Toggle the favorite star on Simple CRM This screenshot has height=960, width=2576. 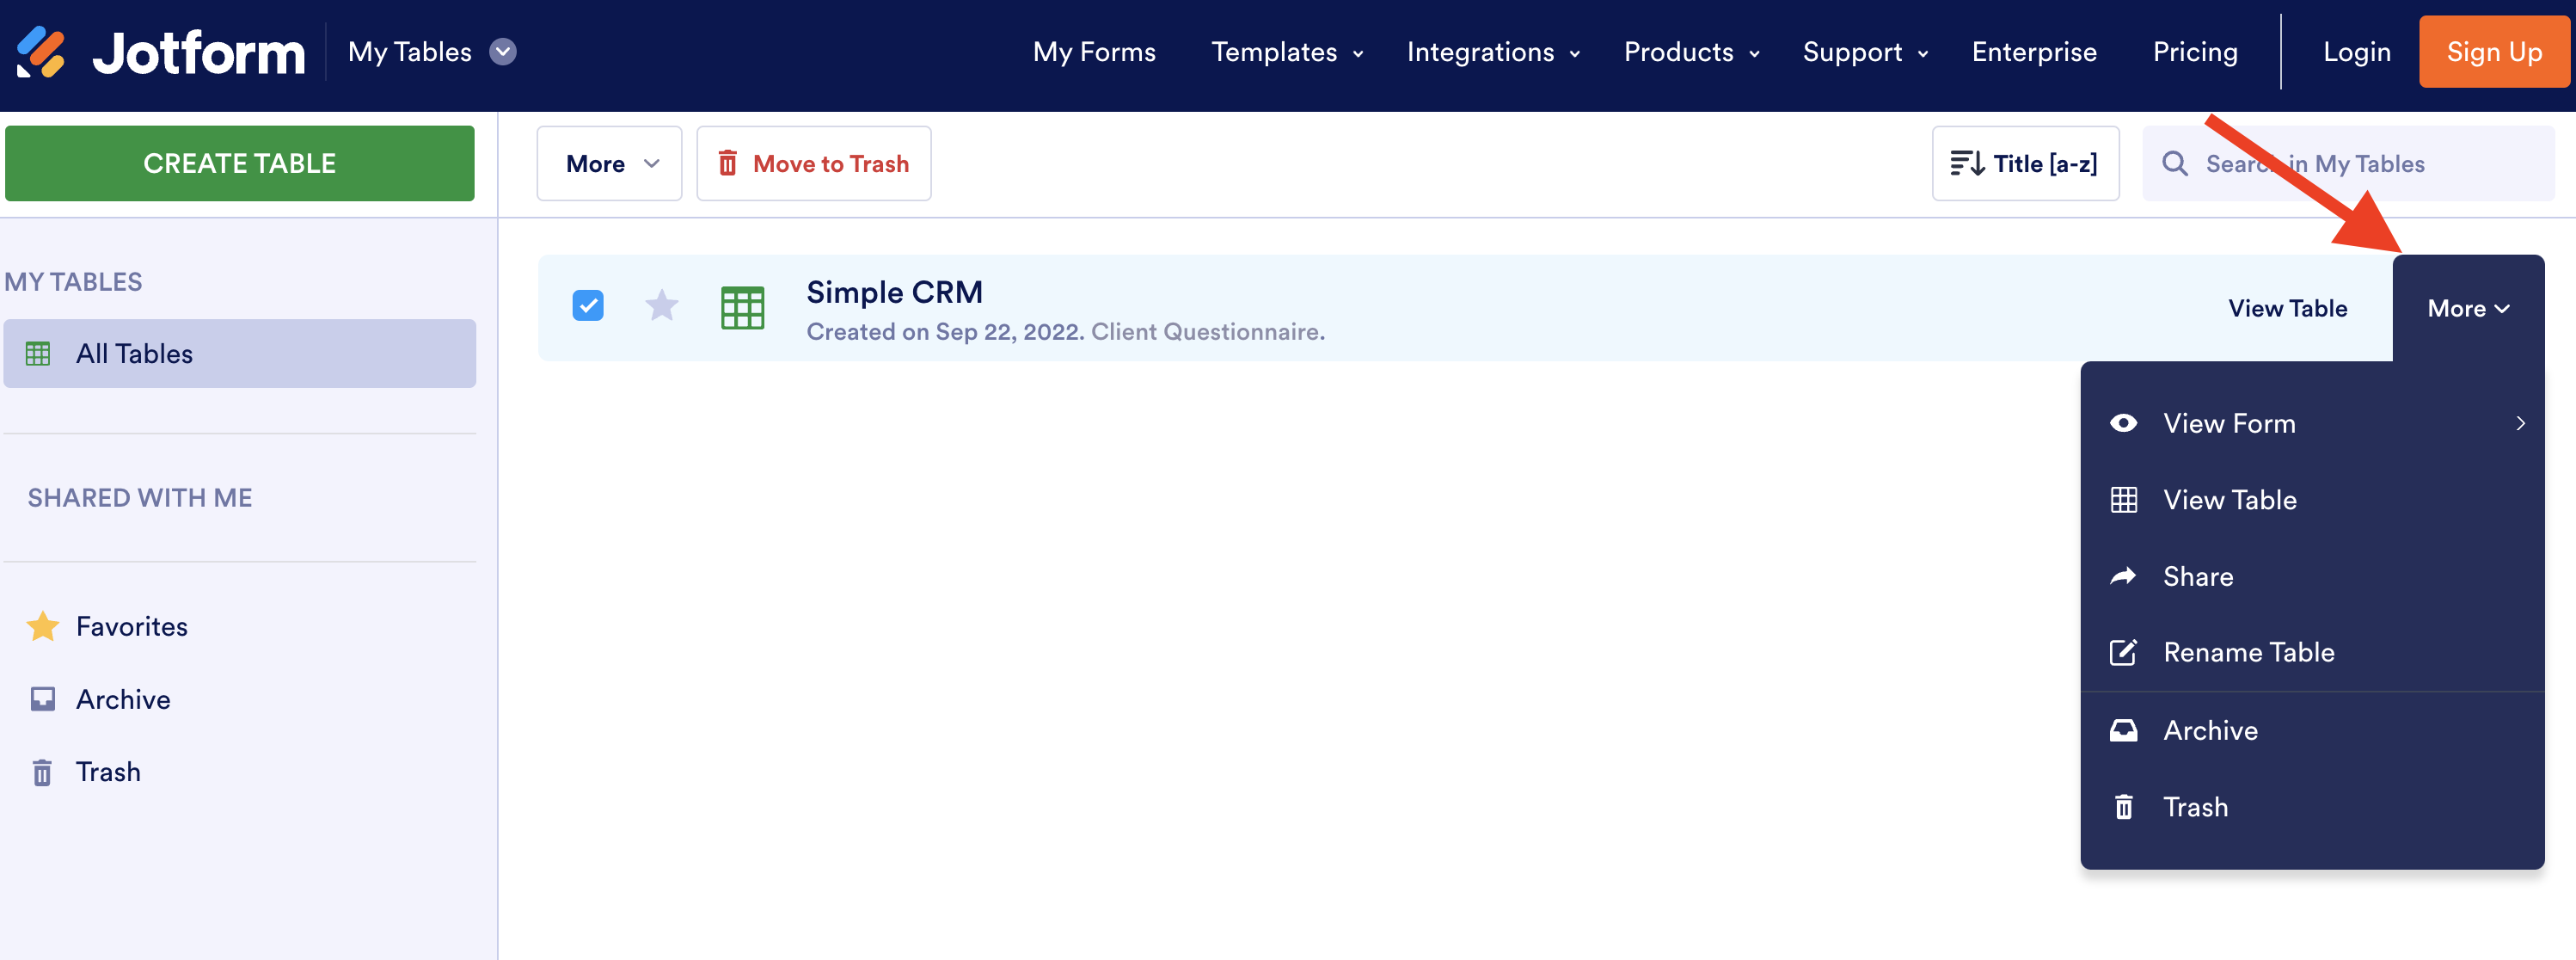(x=661, y=306)
